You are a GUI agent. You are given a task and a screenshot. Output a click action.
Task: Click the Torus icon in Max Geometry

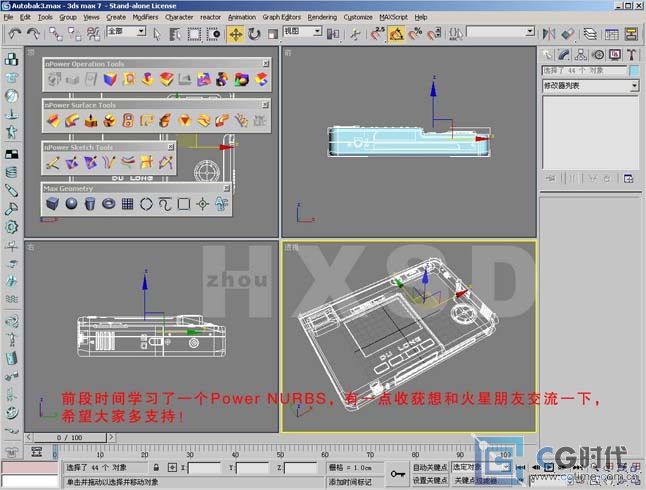[109, 204]
